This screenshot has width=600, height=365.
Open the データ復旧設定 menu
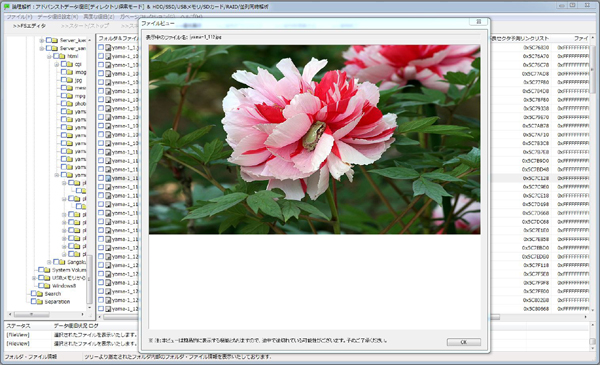(58, 17)
